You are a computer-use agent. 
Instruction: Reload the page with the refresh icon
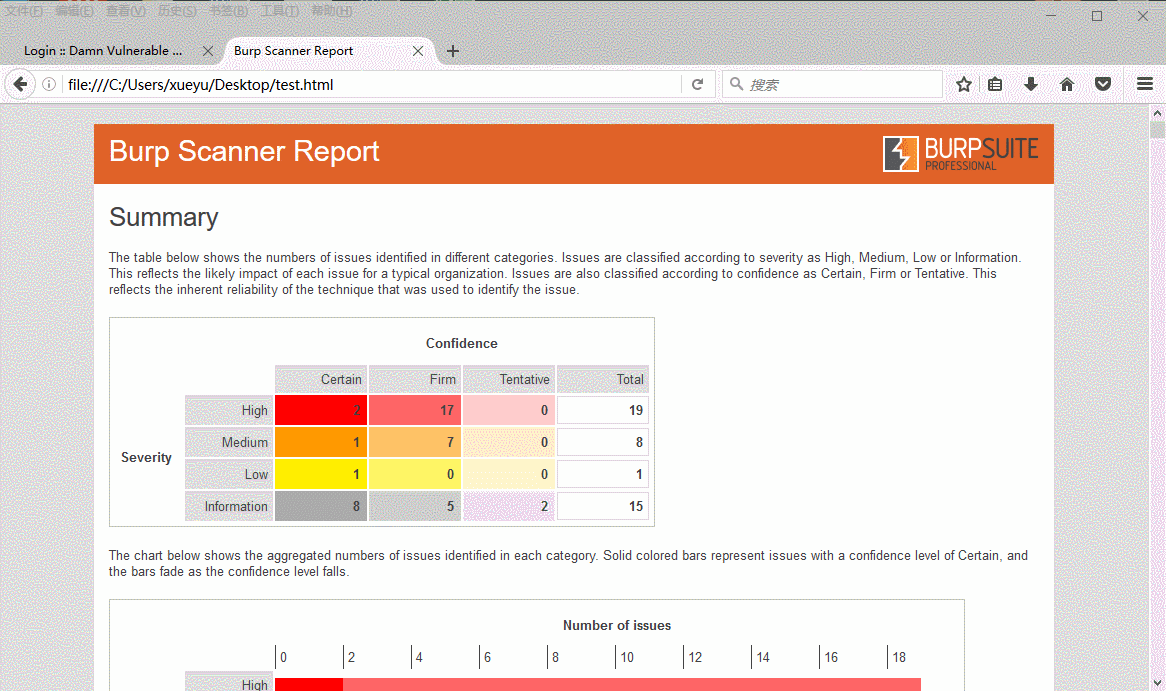(698, 84)
